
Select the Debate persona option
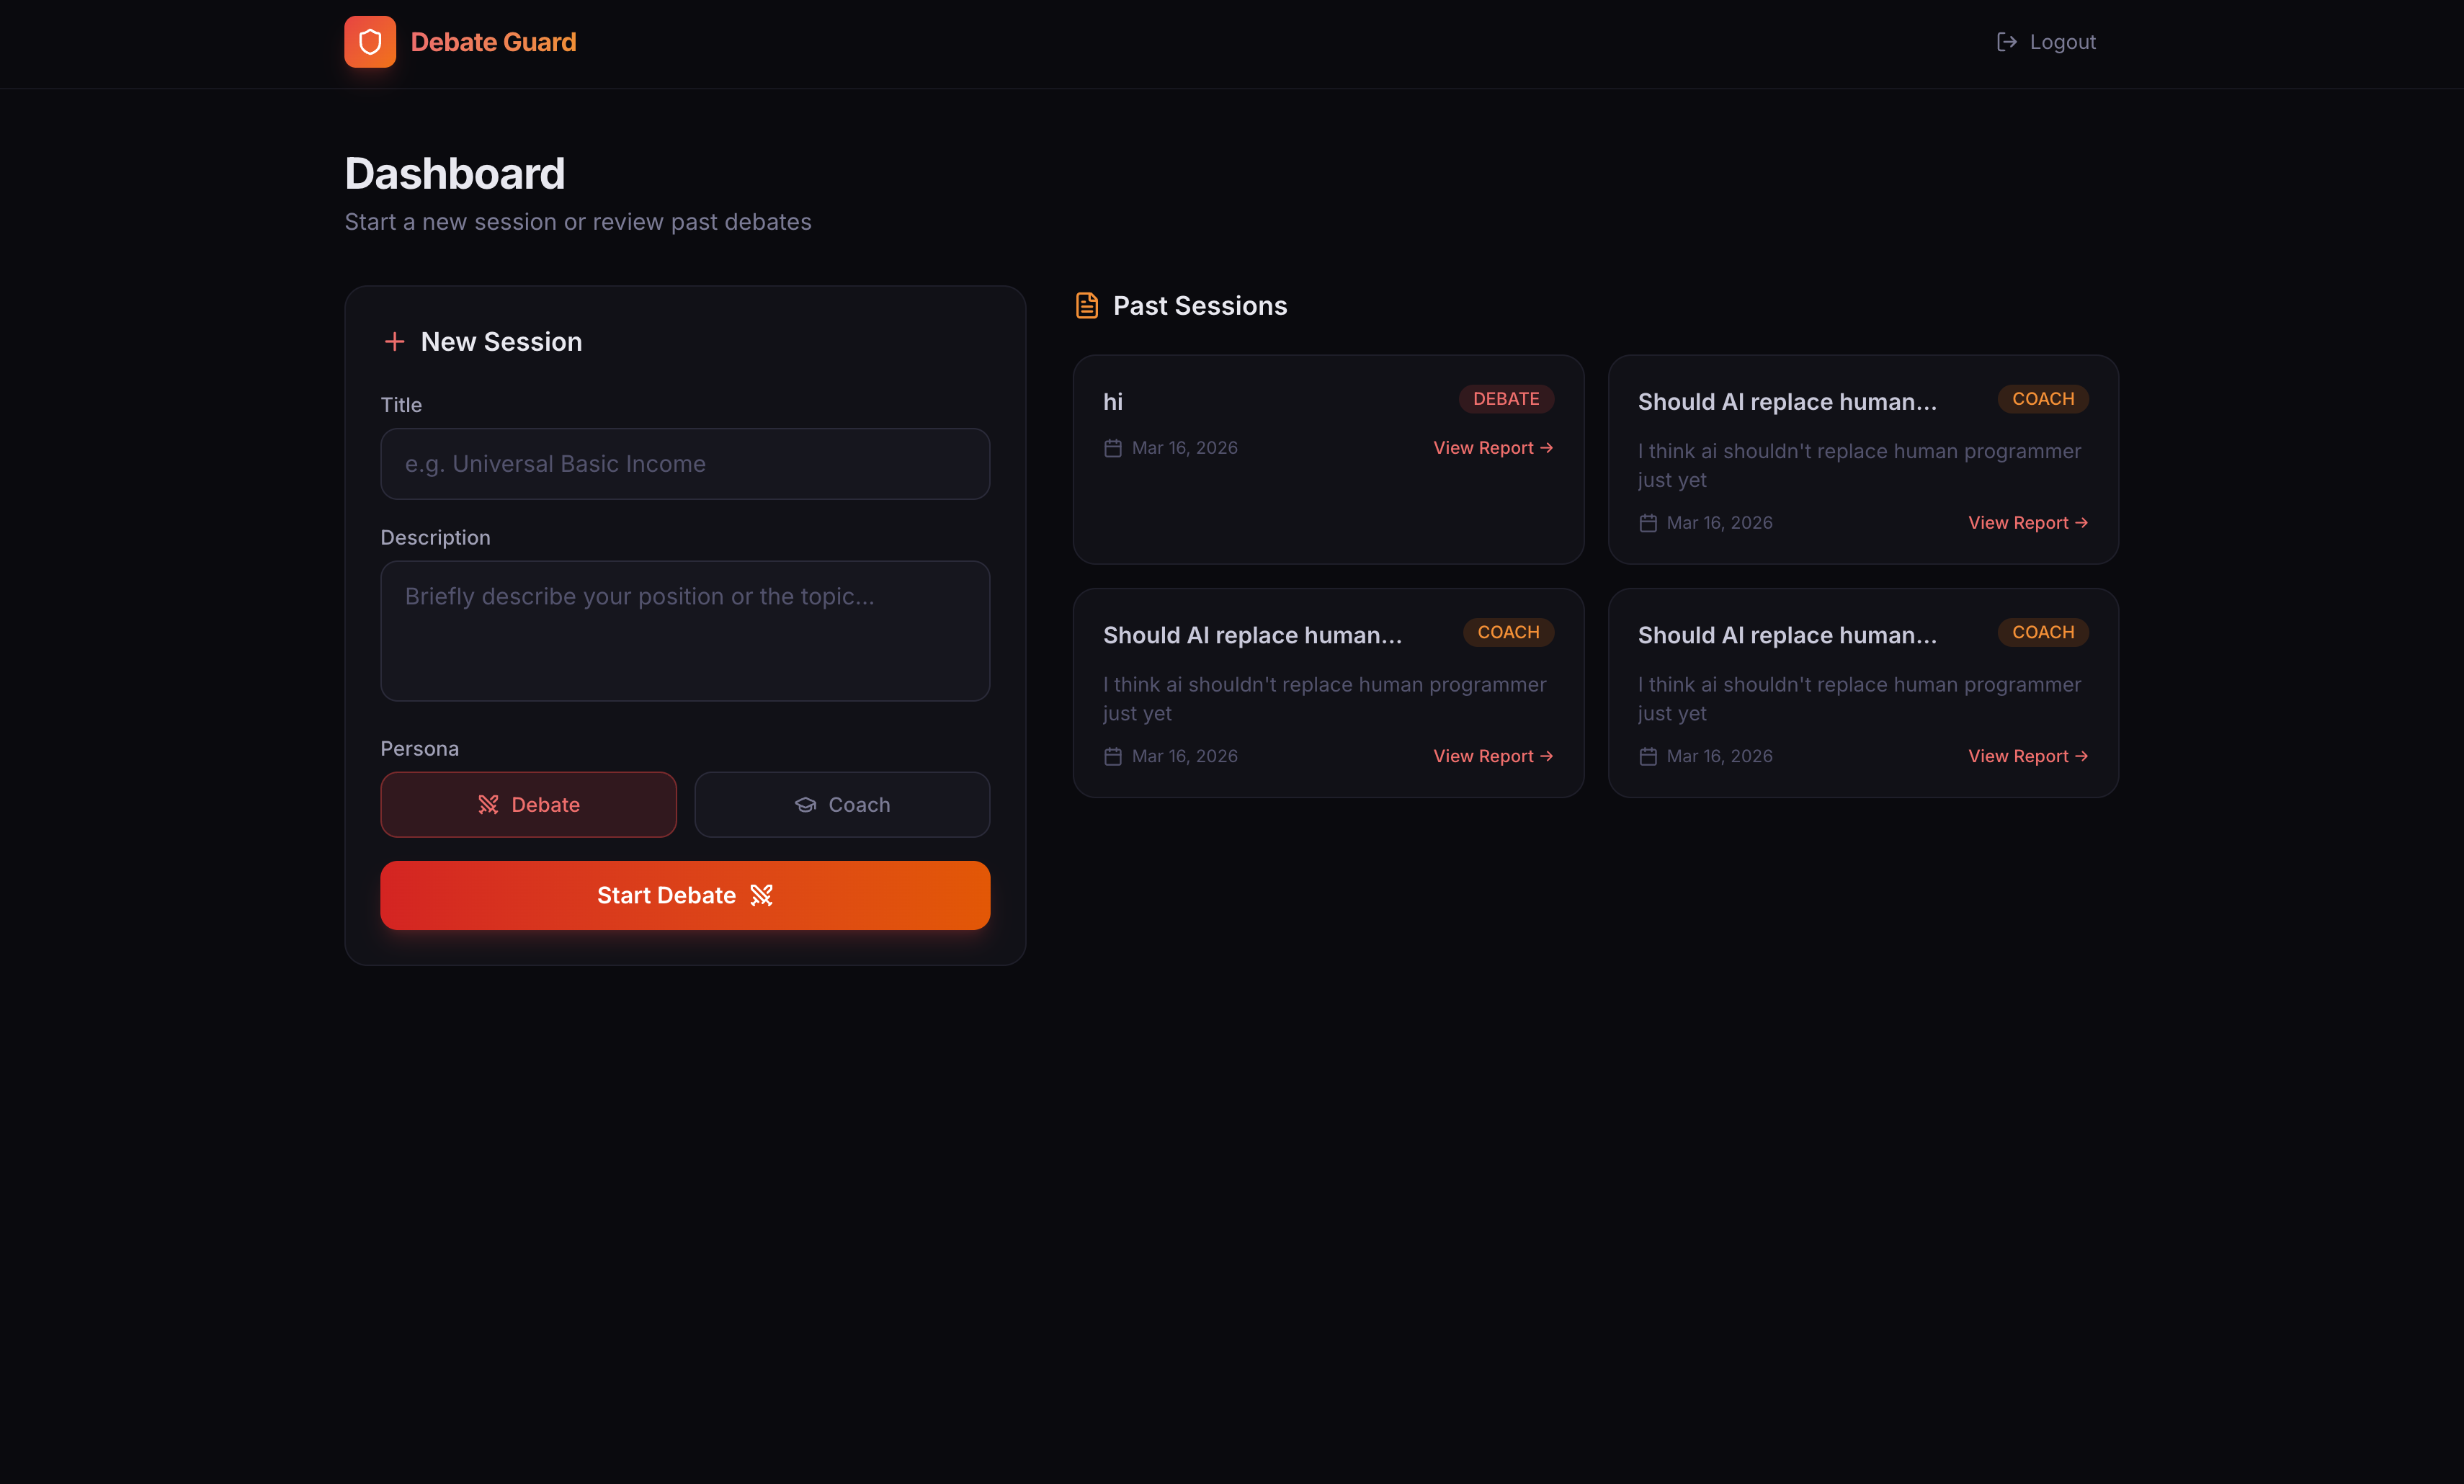(x=528, y=805)
